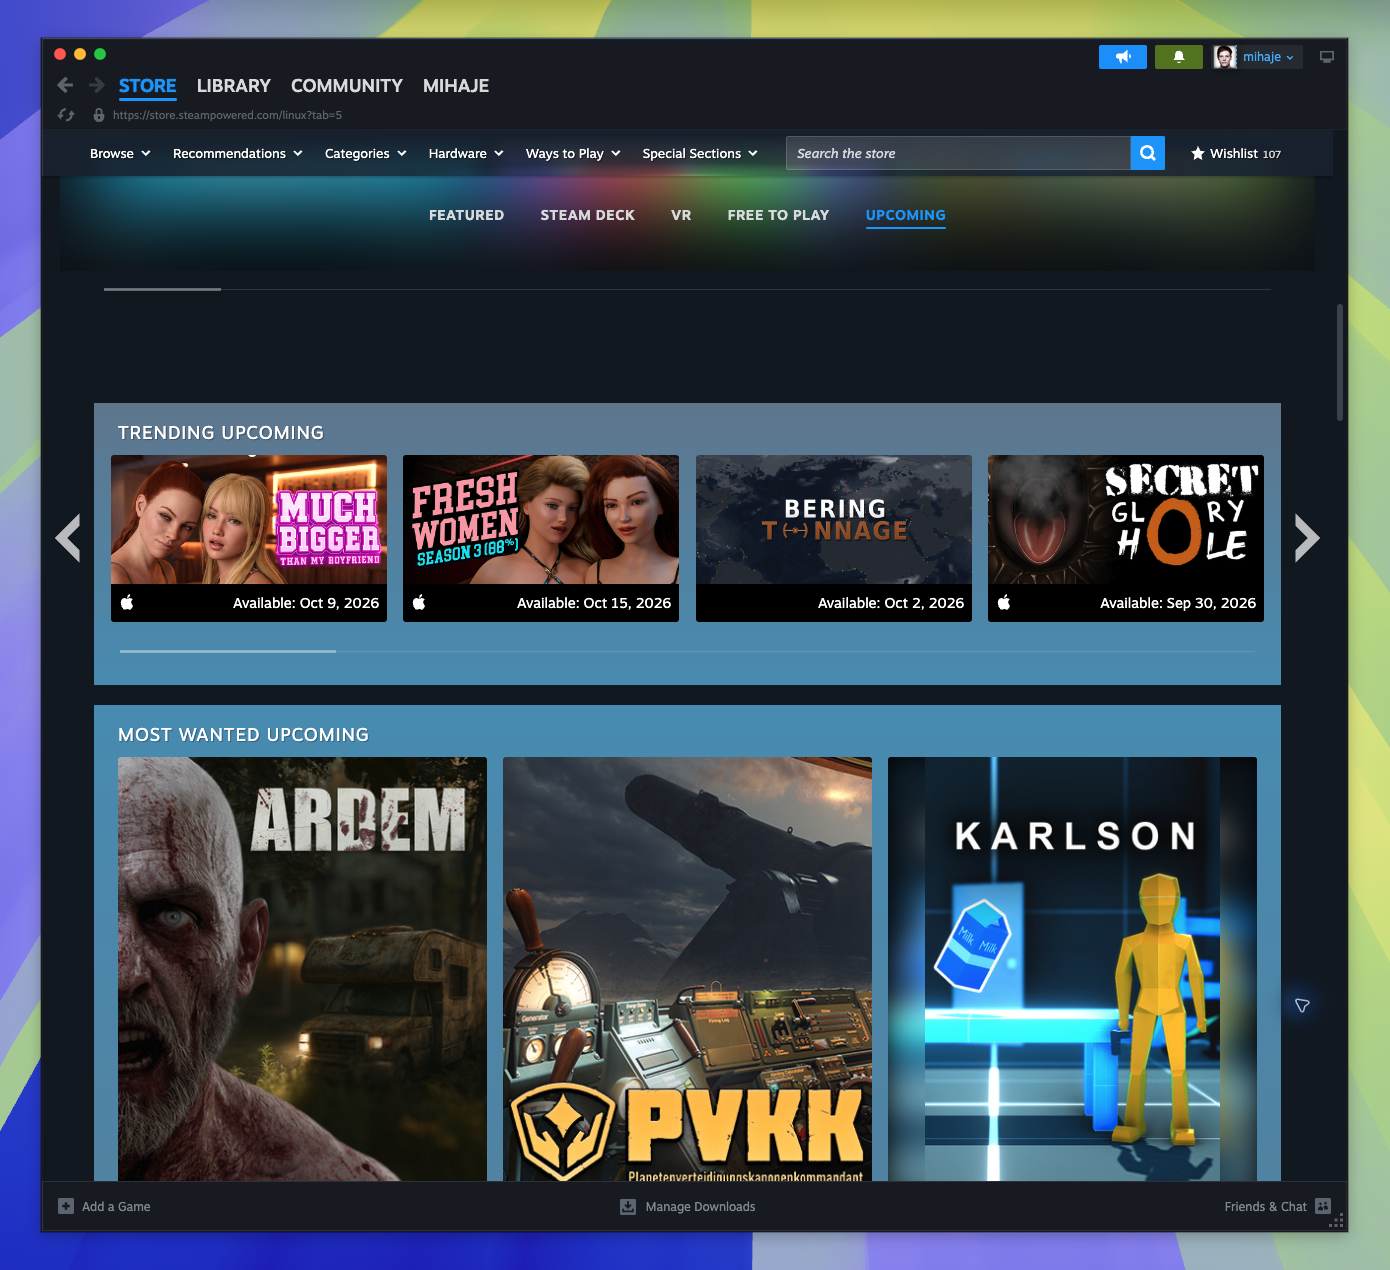Show next trending upcoming games arrow
Image resolution: width=1390 pixels, height=1270 pixels.
tap(1307, 538)
